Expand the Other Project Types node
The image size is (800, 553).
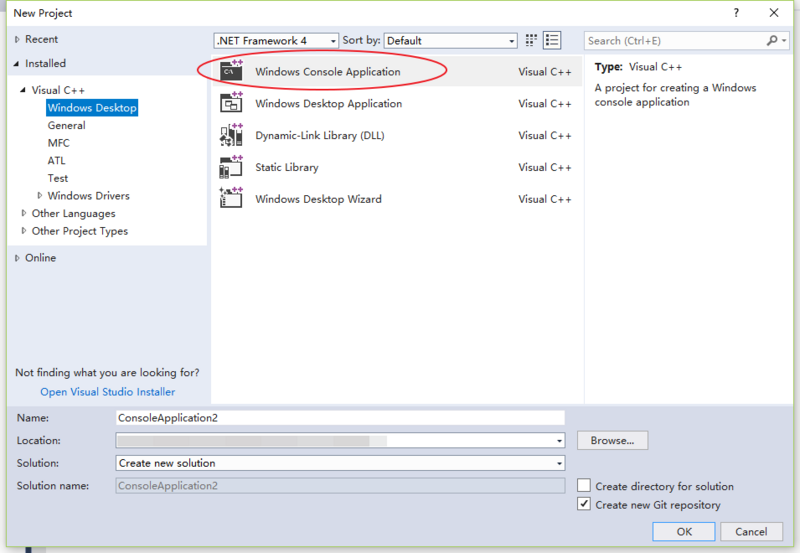pyautogui.click(x=23, y=231)
